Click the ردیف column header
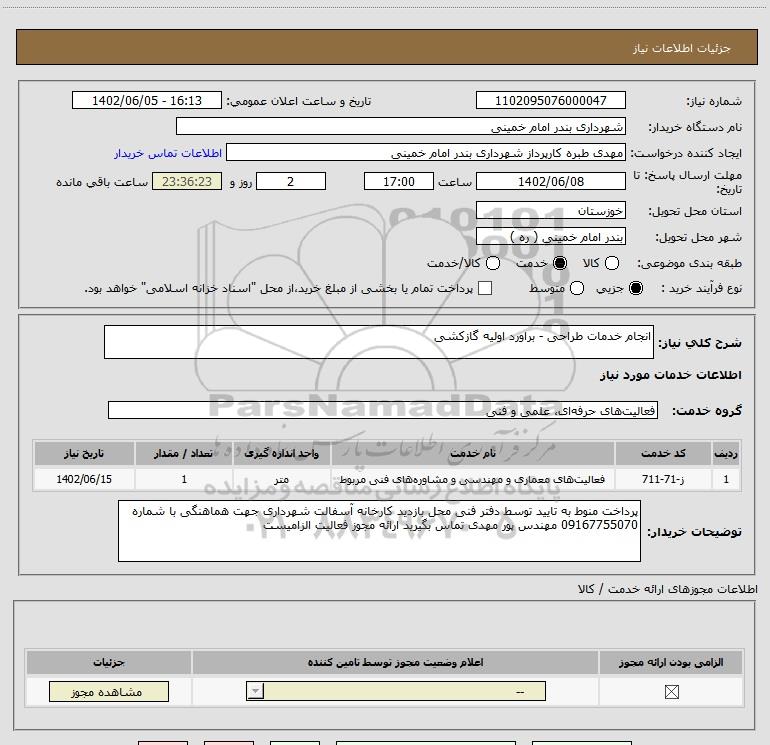770x745 pixels. coord(726,453)
